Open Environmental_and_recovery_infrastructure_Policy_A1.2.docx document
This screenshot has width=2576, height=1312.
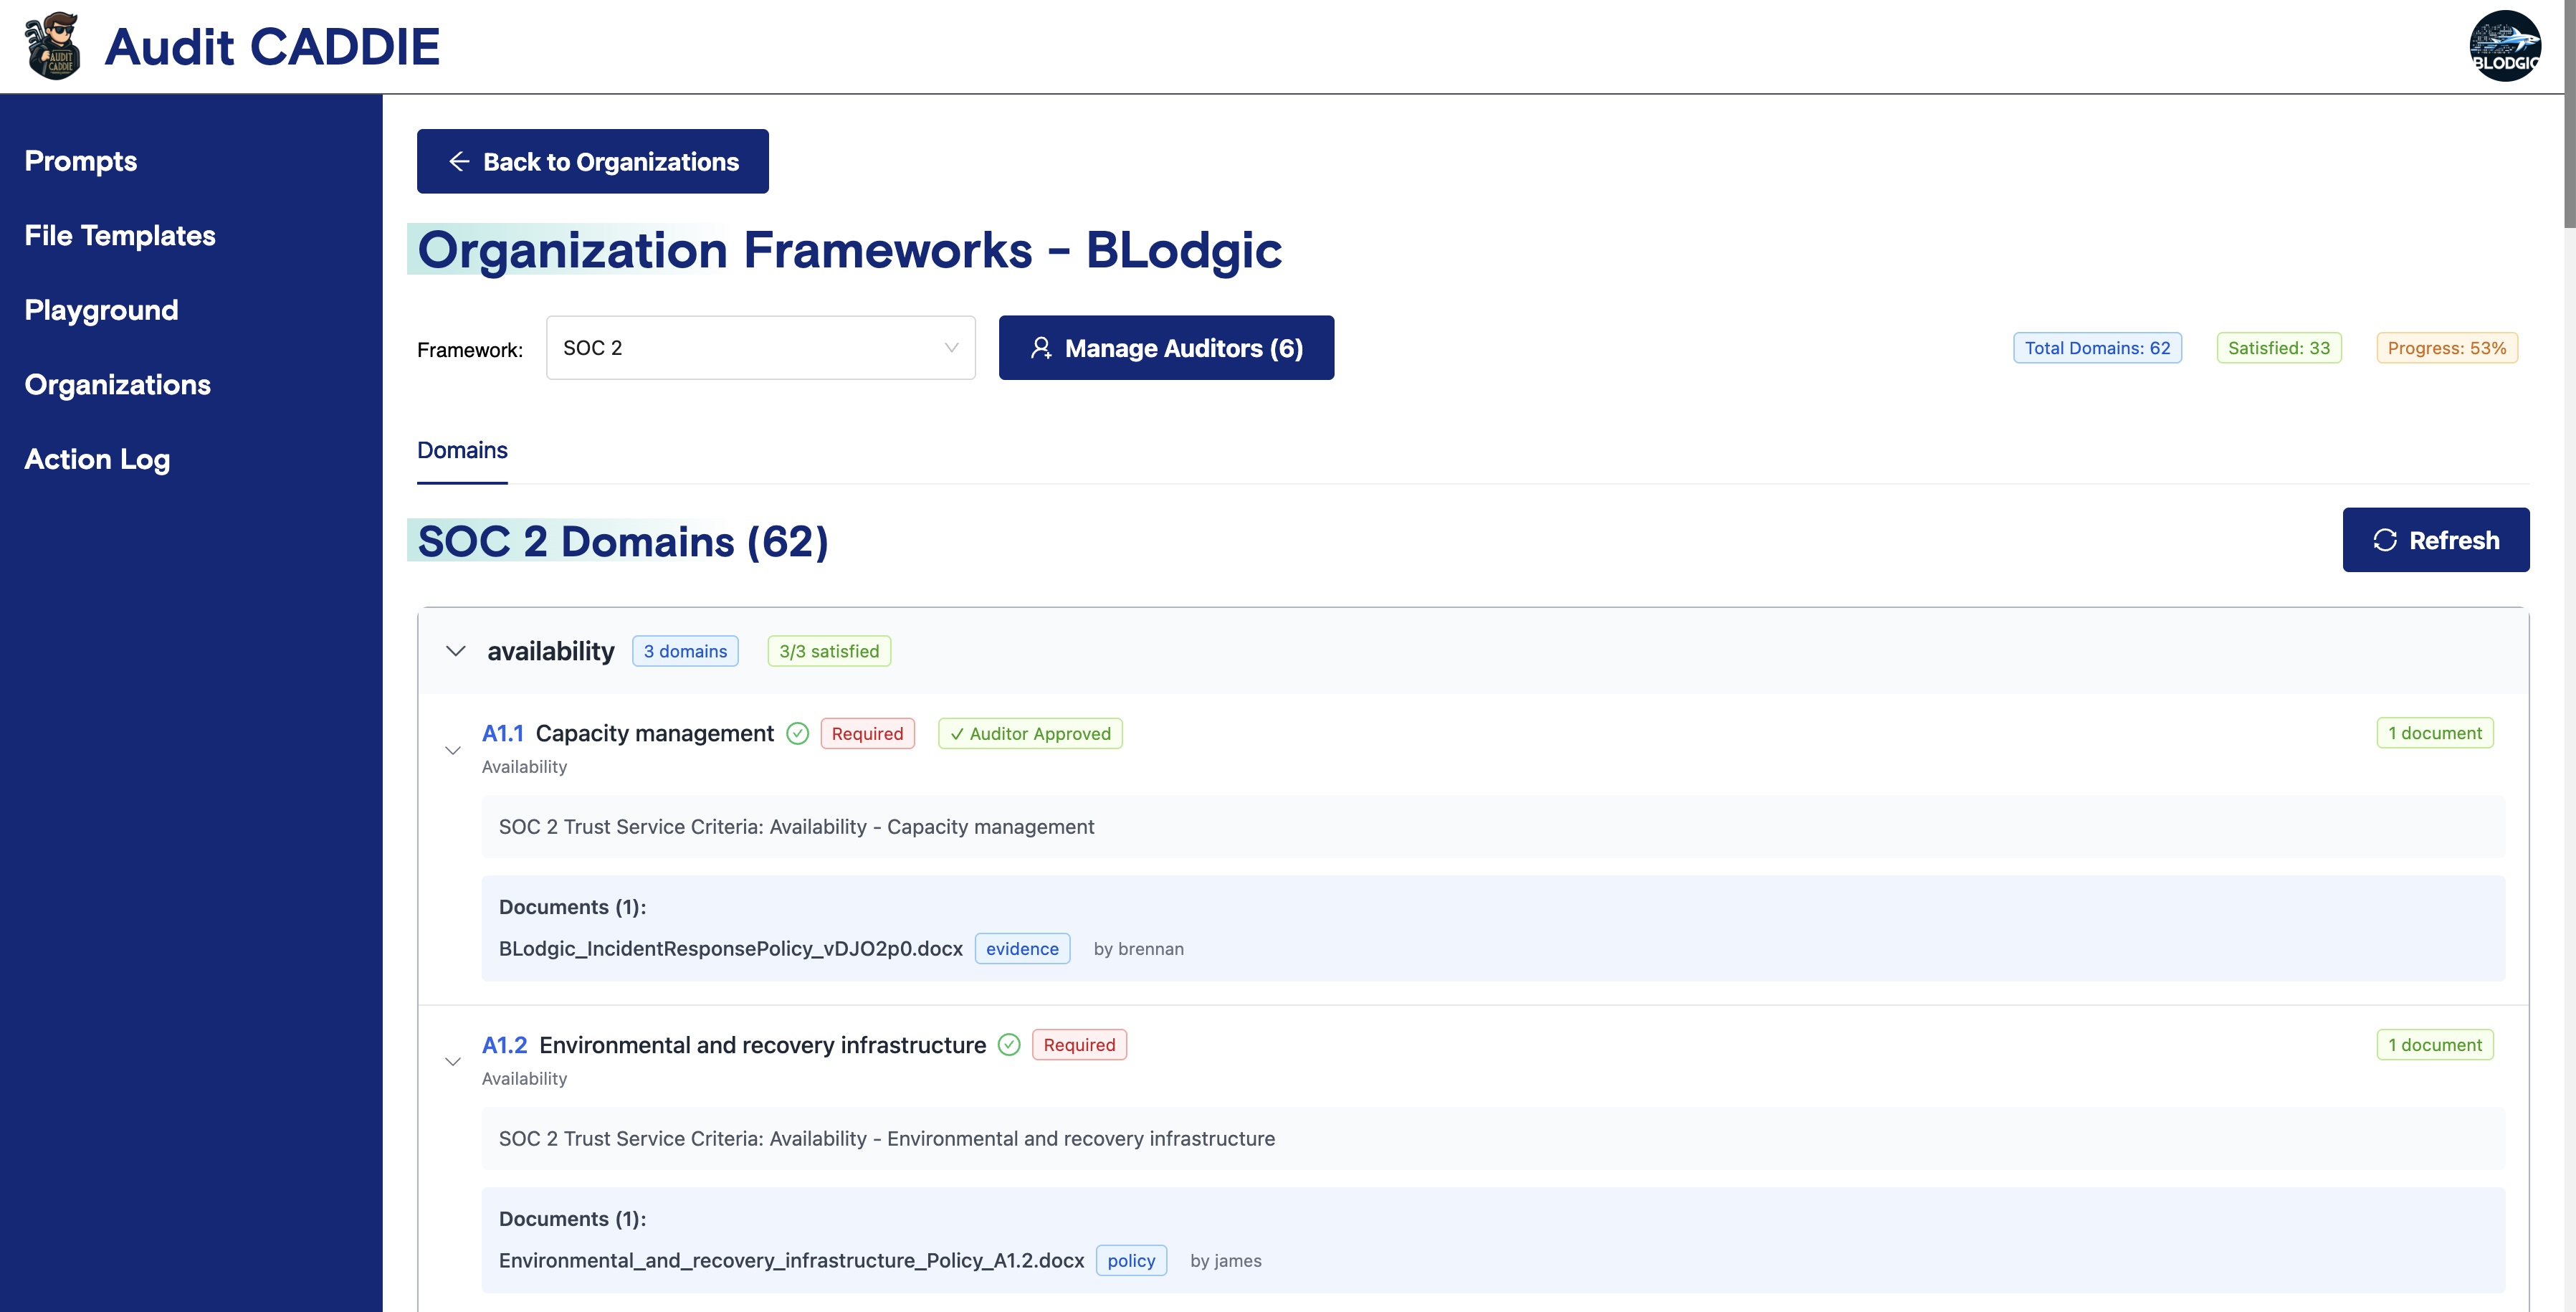(x=792, y=1261)
